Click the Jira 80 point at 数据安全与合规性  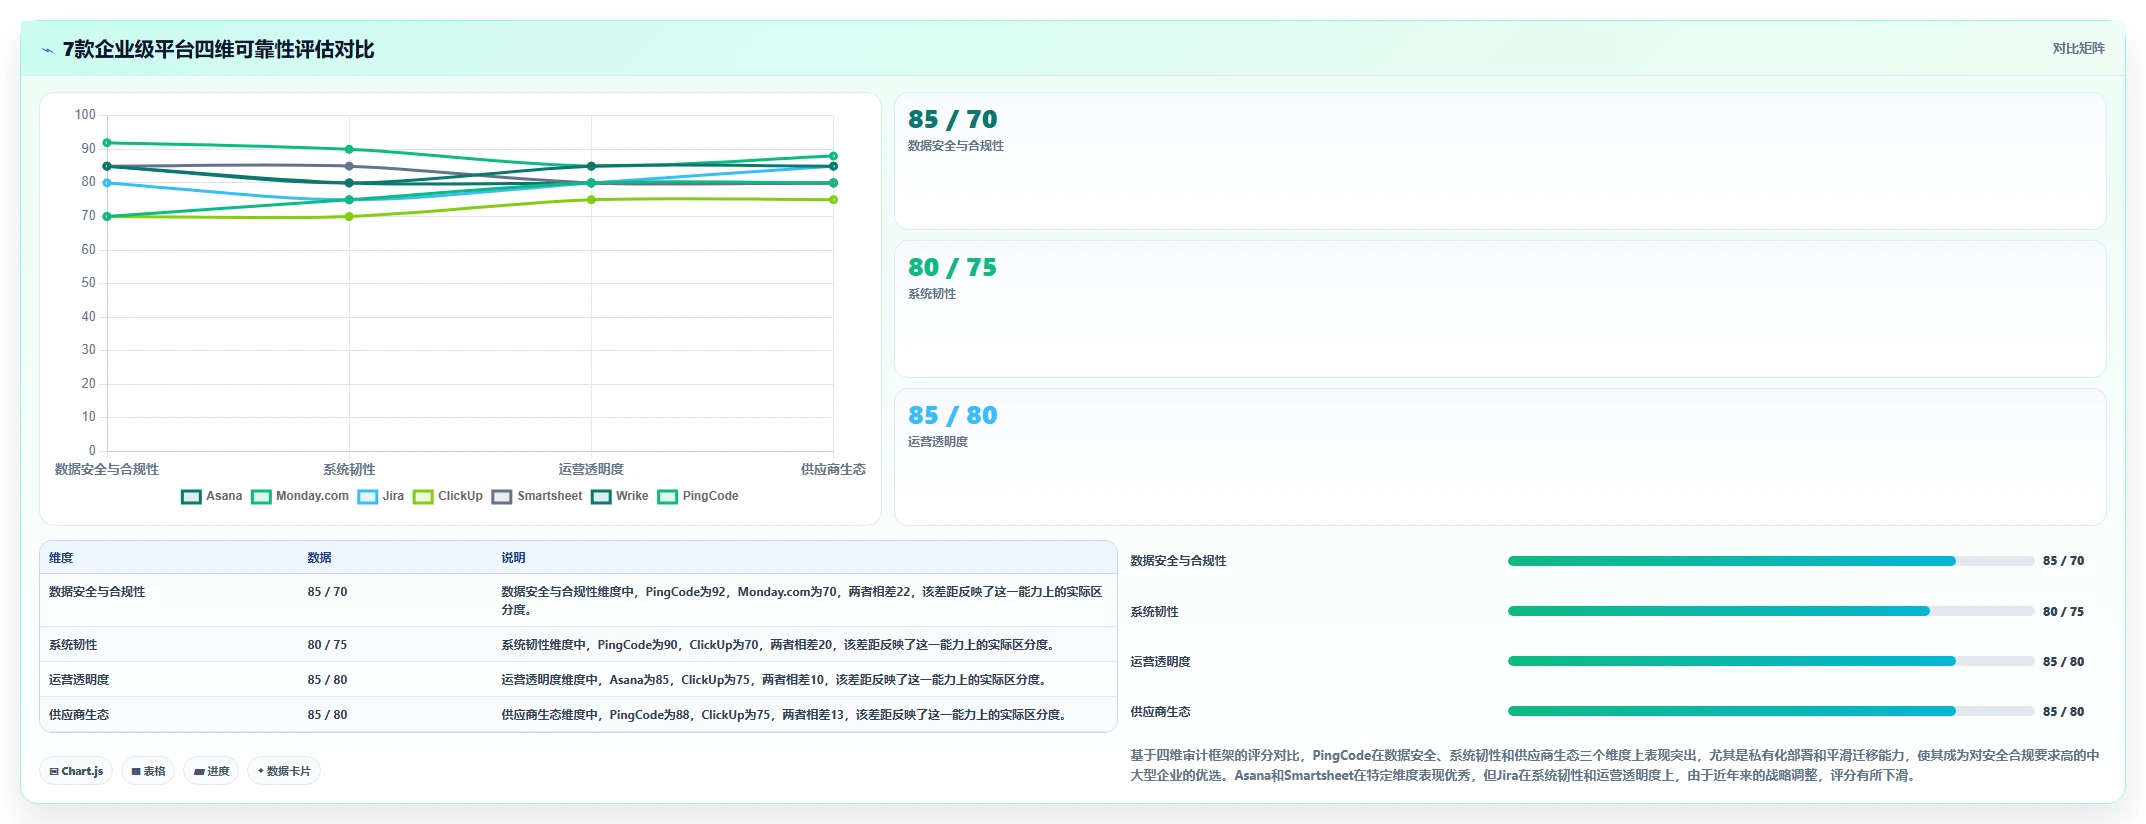pyautogui.click(x=107, y=183)
